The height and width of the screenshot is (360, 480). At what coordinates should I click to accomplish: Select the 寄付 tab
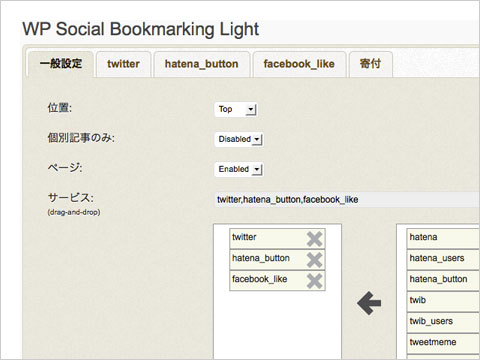(x=370, y=64)
